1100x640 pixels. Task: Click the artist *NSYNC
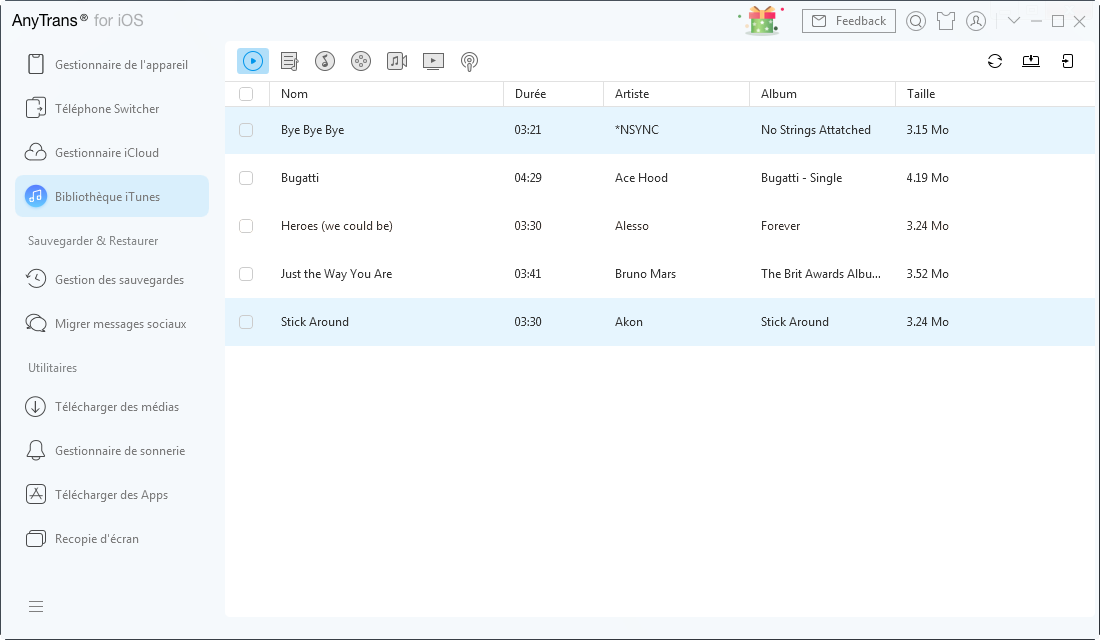636,130
